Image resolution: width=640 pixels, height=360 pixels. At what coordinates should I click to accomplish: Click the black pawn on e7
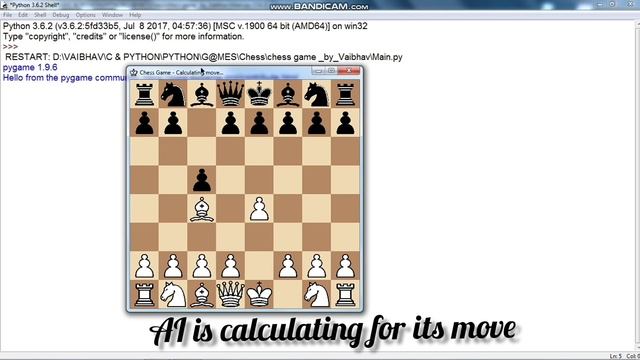coord(259,123)
